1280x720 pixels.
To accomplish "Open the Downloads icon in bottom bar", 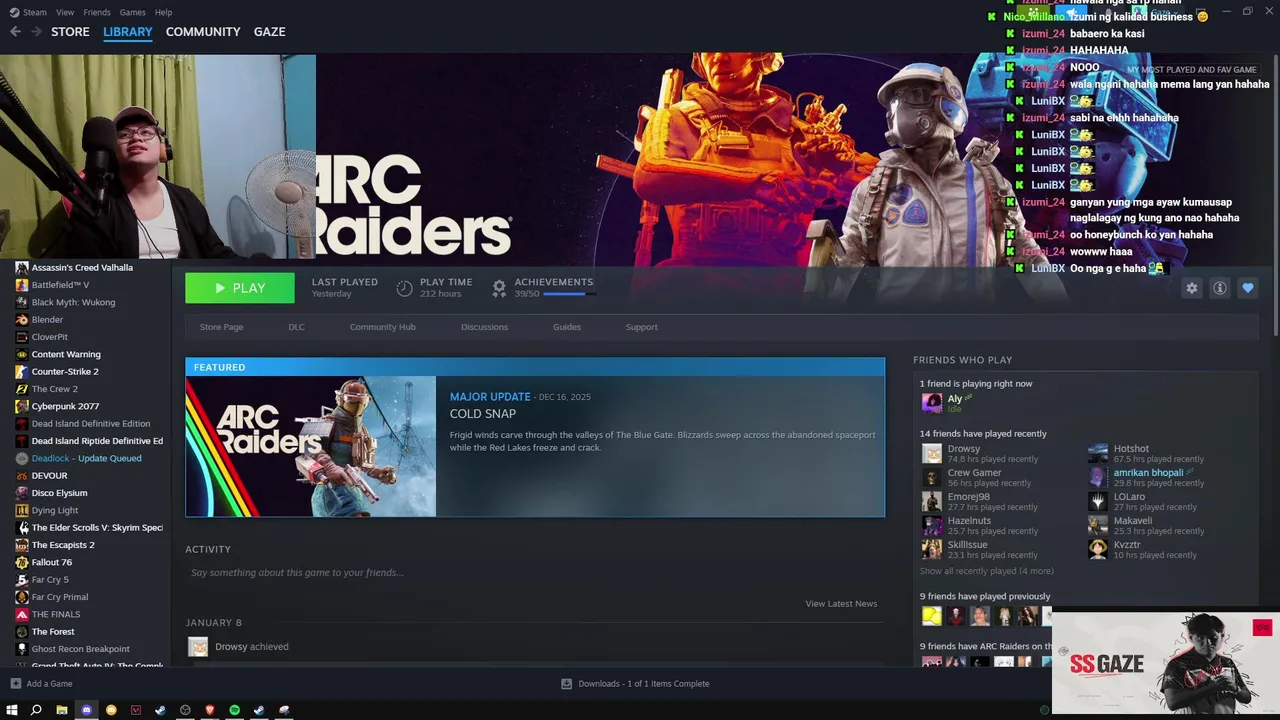I will (x=566, y=684).
